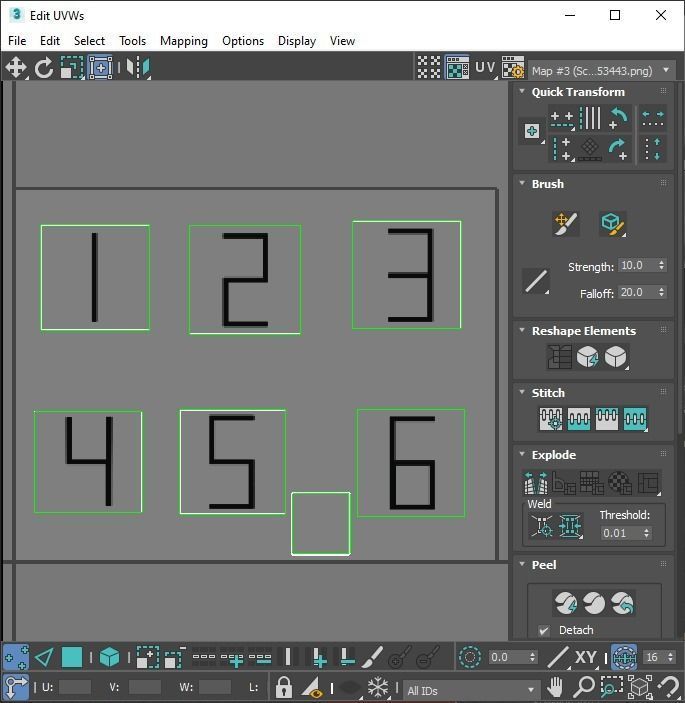685x703 pixels.
Task: Collapse the Brush rollout
Action: (522, 183)
